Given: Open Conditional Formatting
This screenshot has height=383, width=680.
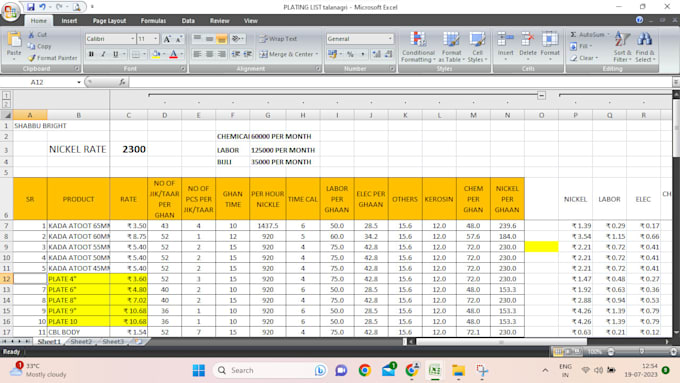Looking at the screenshot, I should point(418,47).
